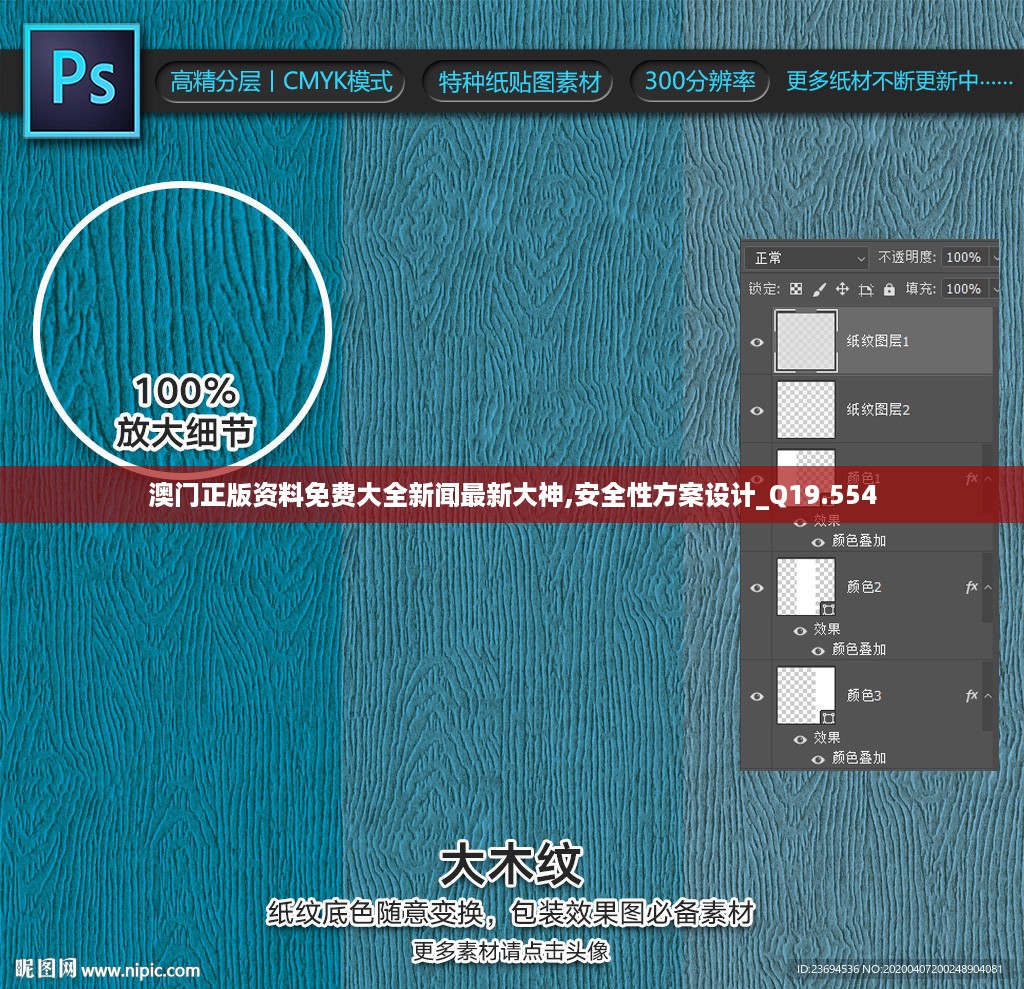Open the 正常 blend mode dropdown
The height and width of the screenshot is (989, 1024).
(x=808, y=258)
